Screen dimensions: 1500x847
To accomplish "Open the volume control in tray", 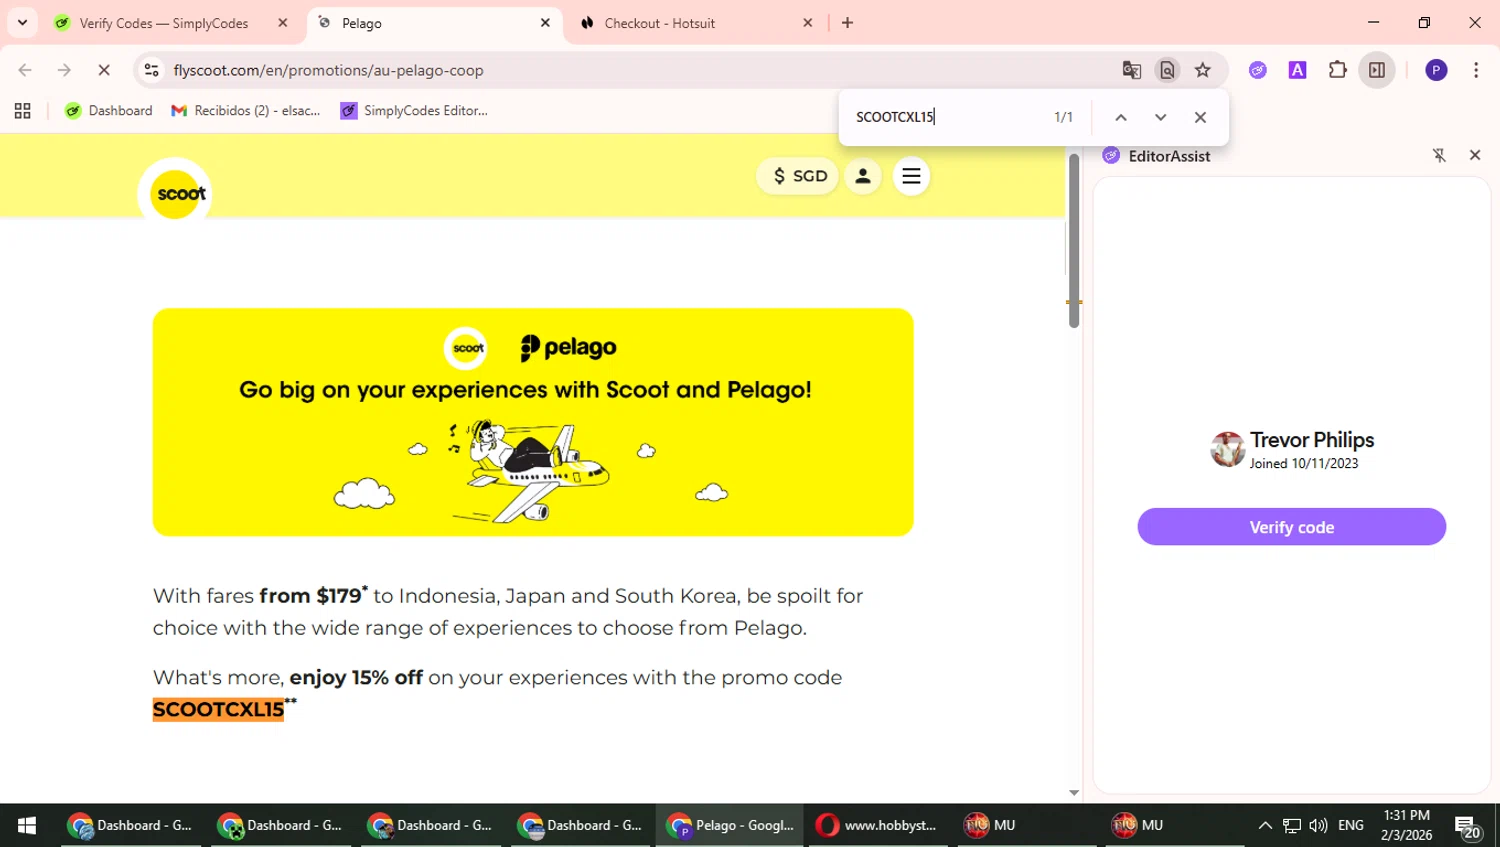I will coord(1318,825).
